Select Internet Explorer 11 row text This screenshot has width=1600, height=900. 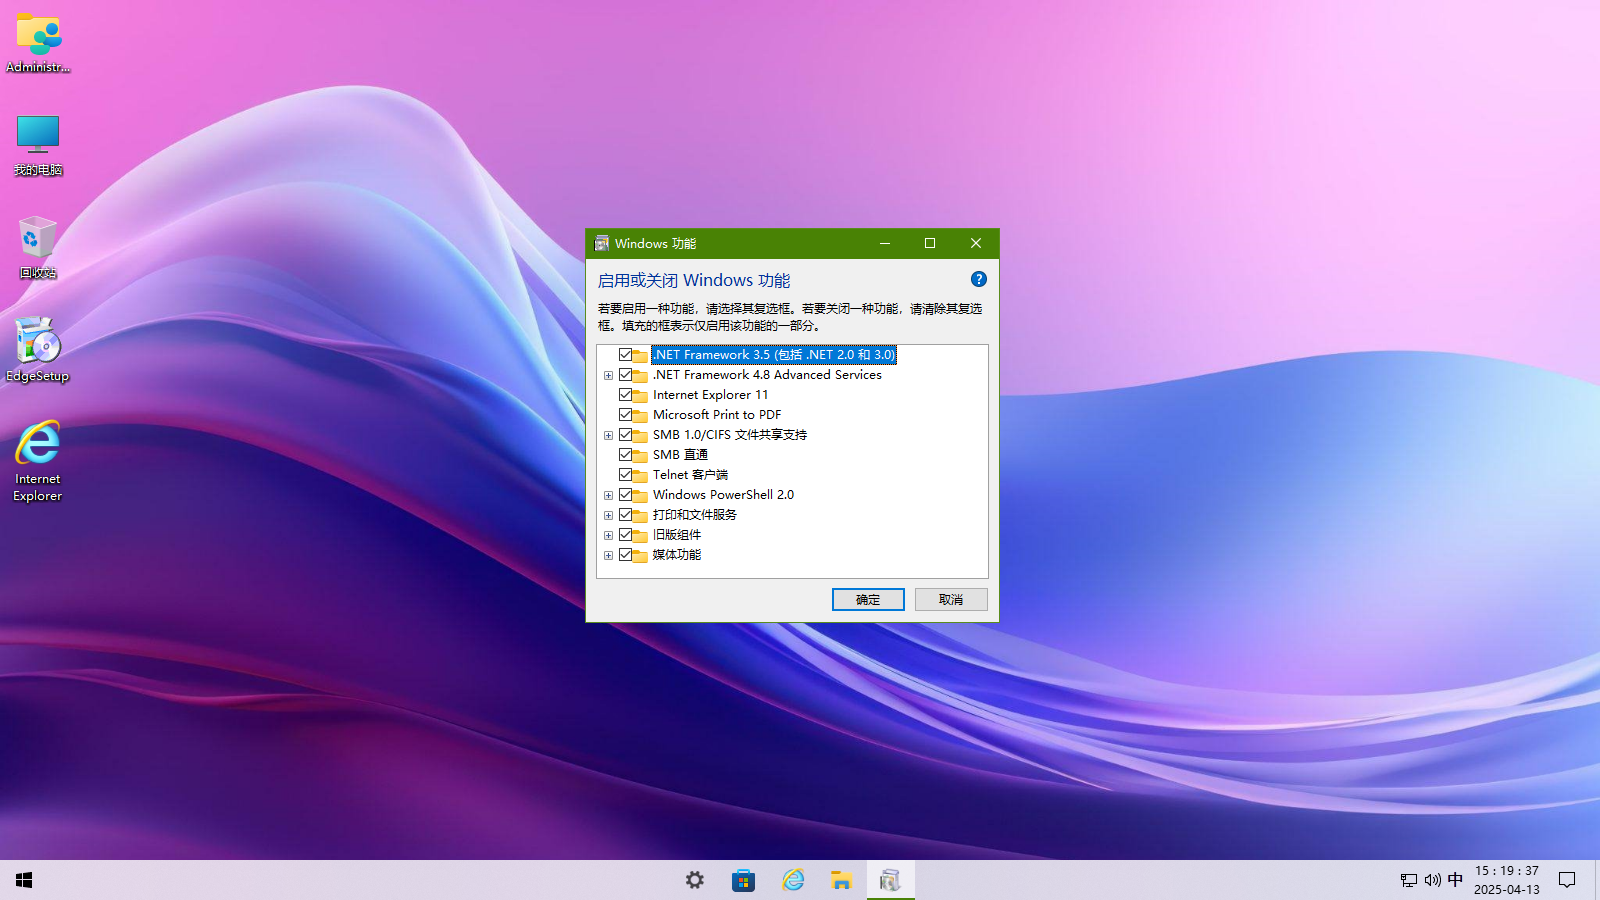711,395
